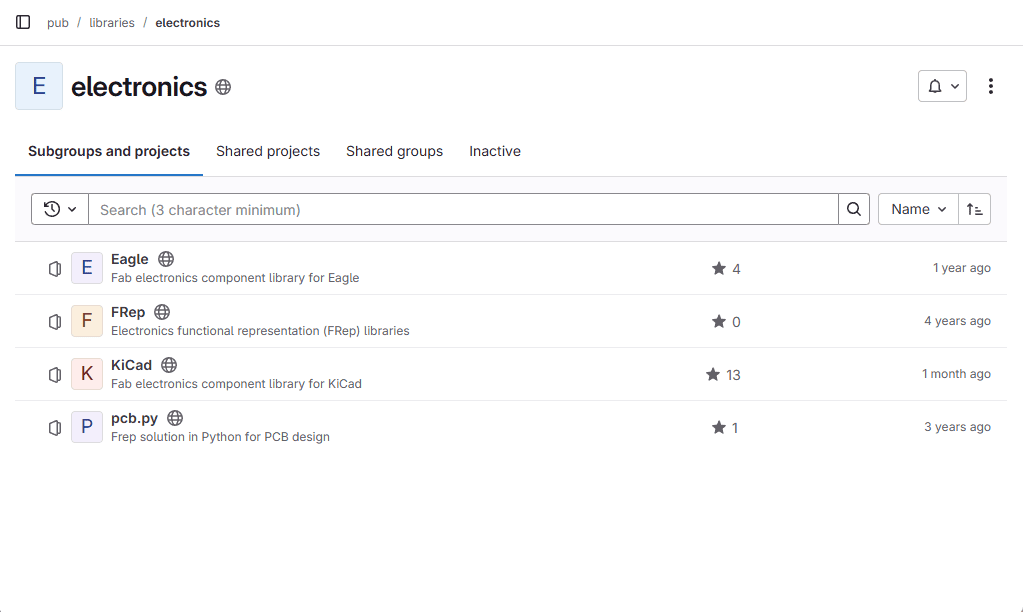Click the globe icon next to KiCad
Image resolution: width=1023 pixels, height=612 pixels.
(169, 365)
